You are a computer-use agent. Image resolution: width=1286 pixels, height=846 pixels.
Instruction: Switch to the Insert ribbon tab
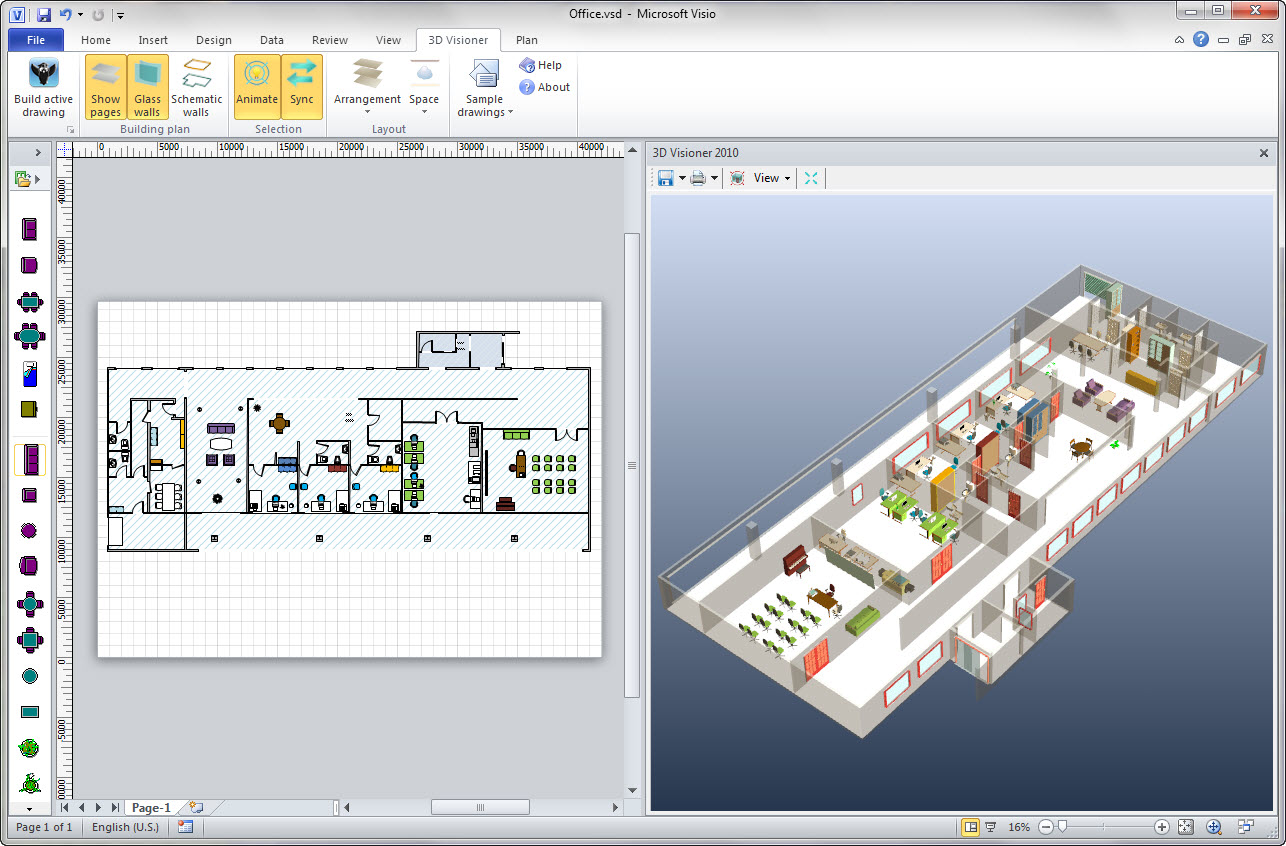pos(153,40)
